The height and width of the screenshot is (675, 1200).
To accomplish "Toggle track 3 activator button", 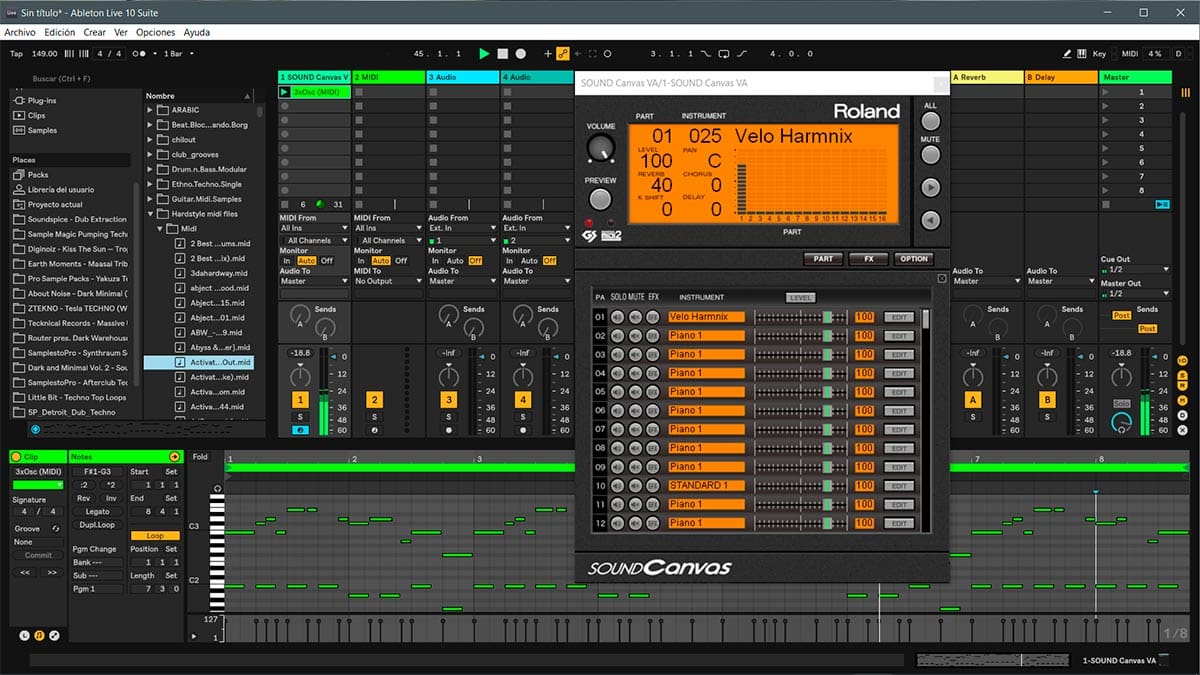I will point(448,400).
